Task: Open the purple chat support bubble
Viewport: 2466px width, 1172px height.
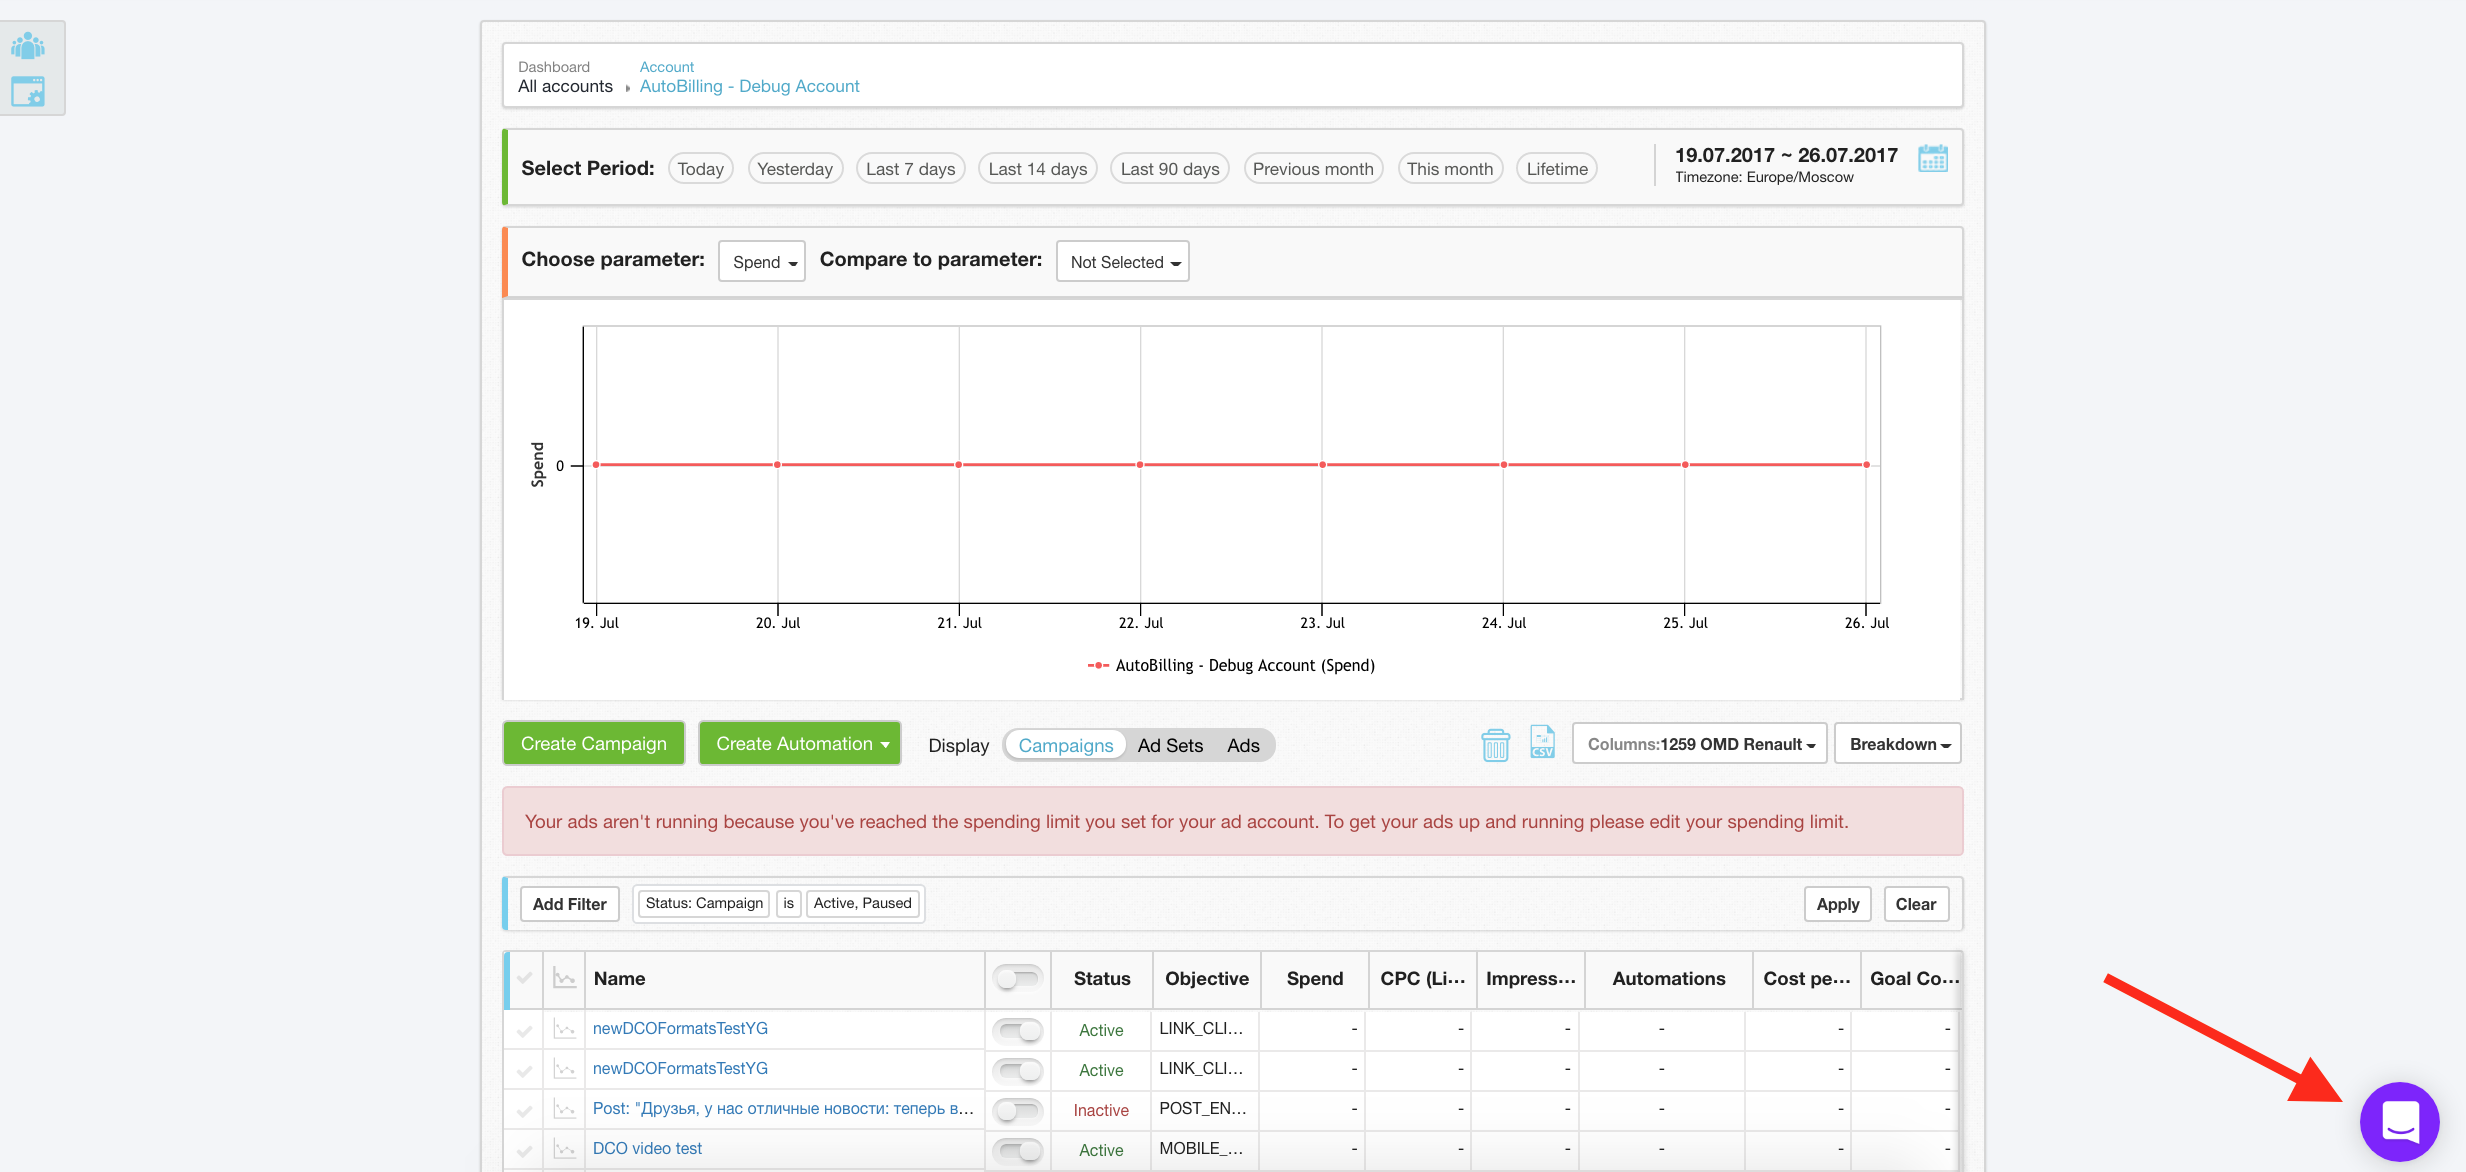Action: click(x=2399, y=1121)
